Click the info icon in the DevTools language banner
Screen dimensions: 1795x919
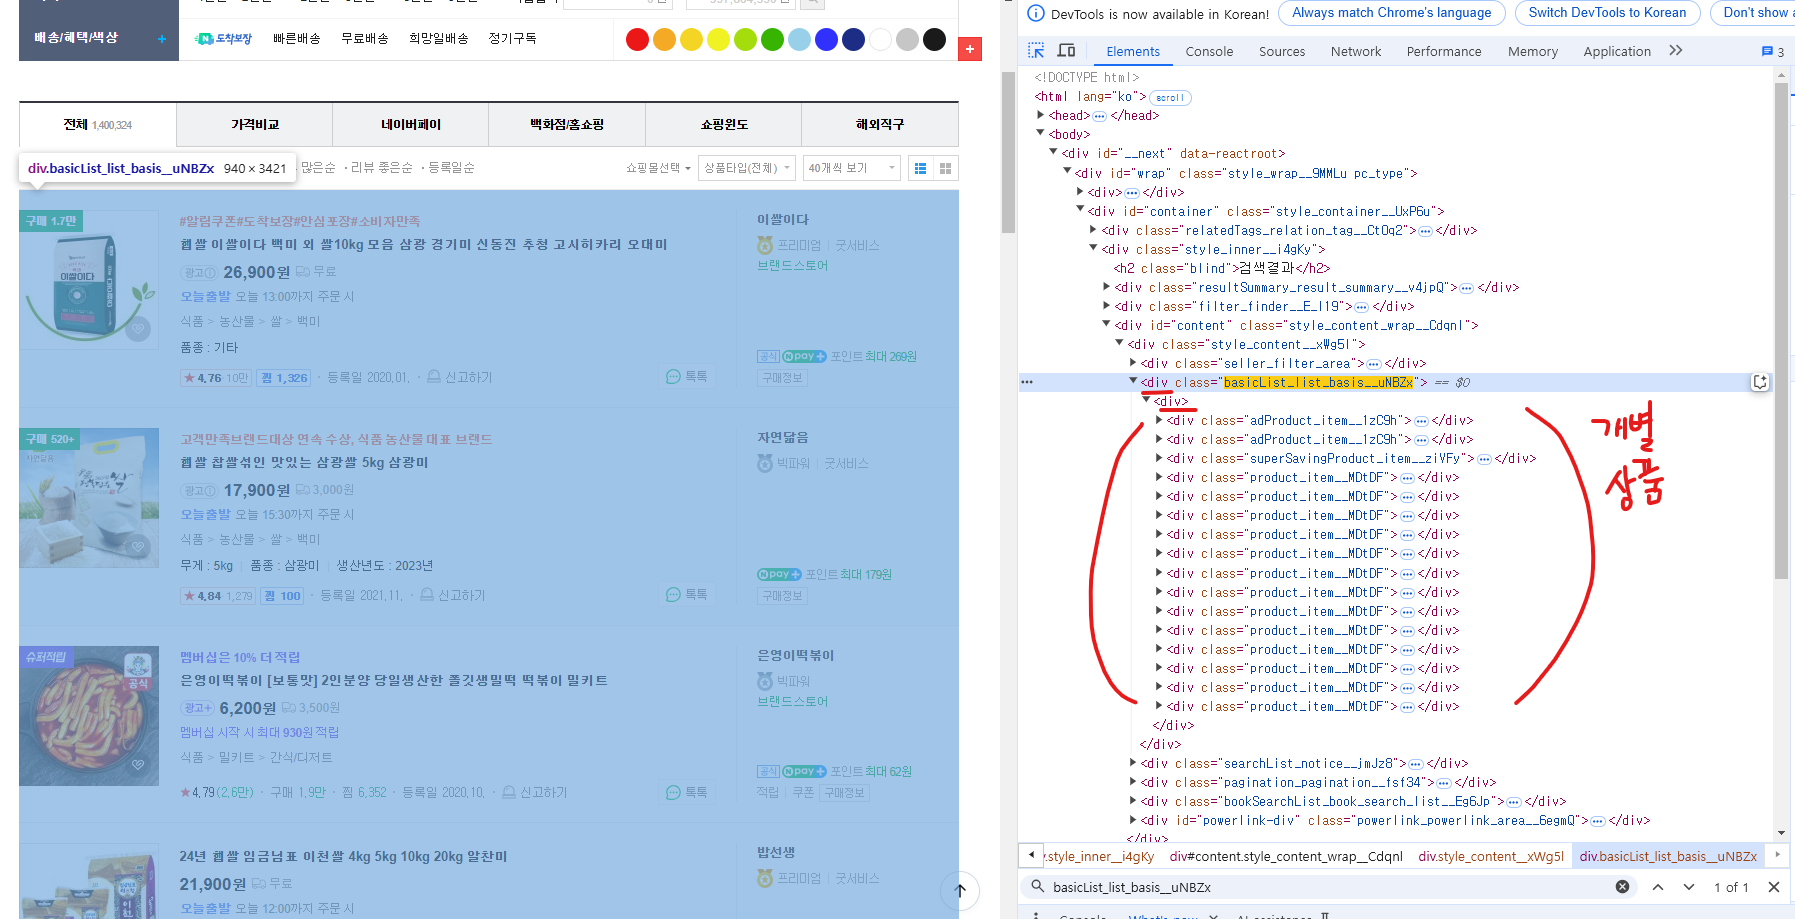[1036, 13]
